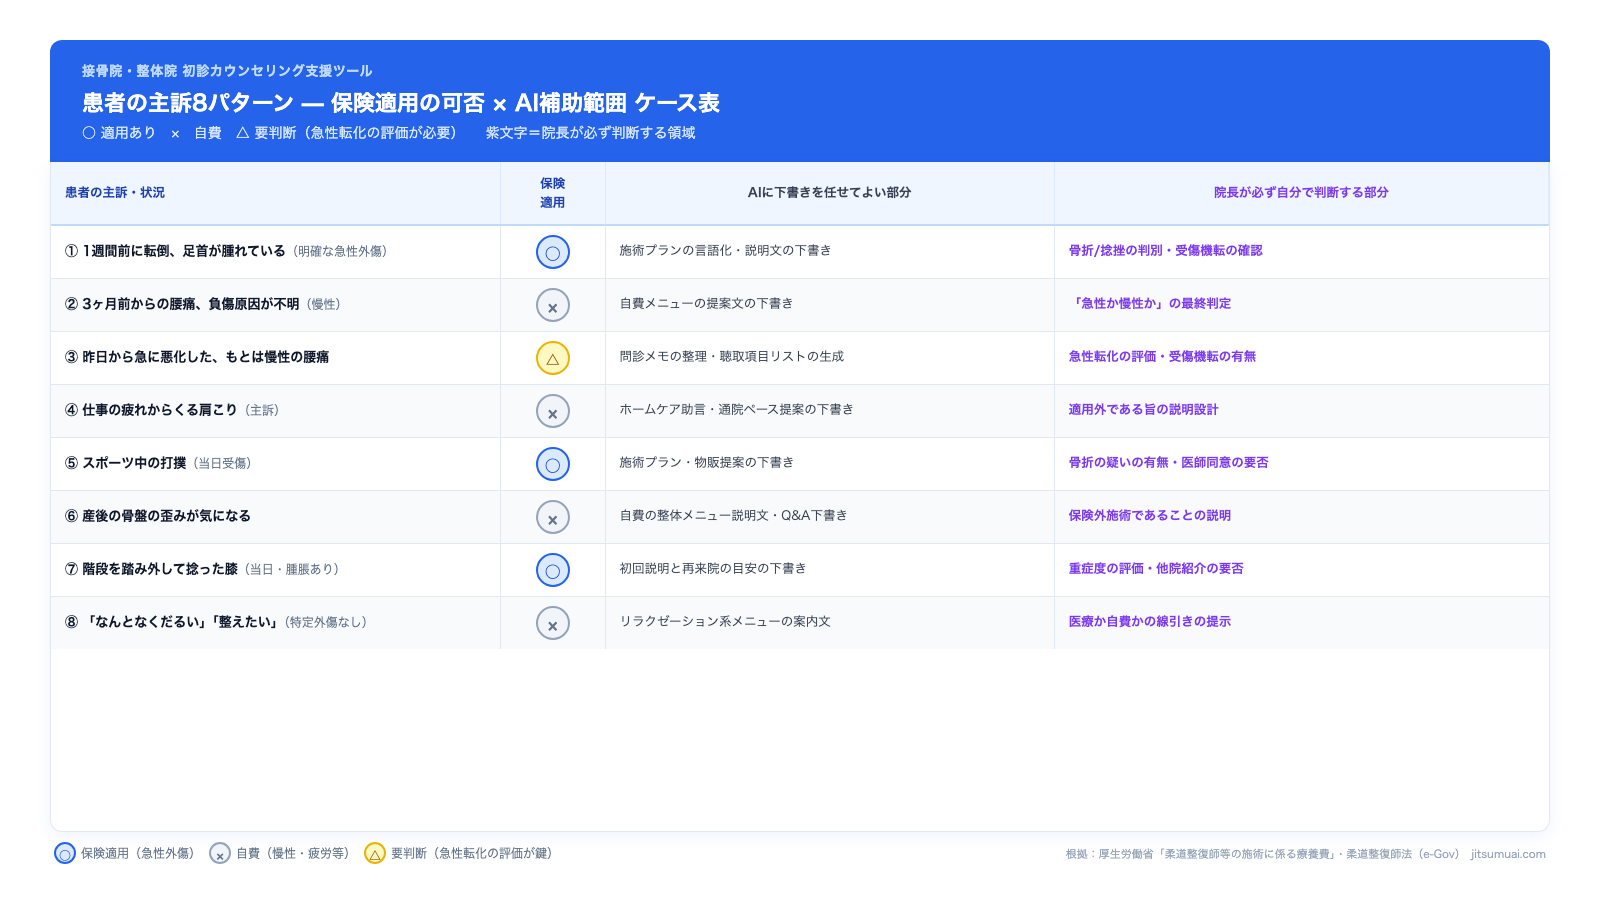Select the row text ⑥ 産後の骨盤の歪みが気になる

tap(158, 516)
